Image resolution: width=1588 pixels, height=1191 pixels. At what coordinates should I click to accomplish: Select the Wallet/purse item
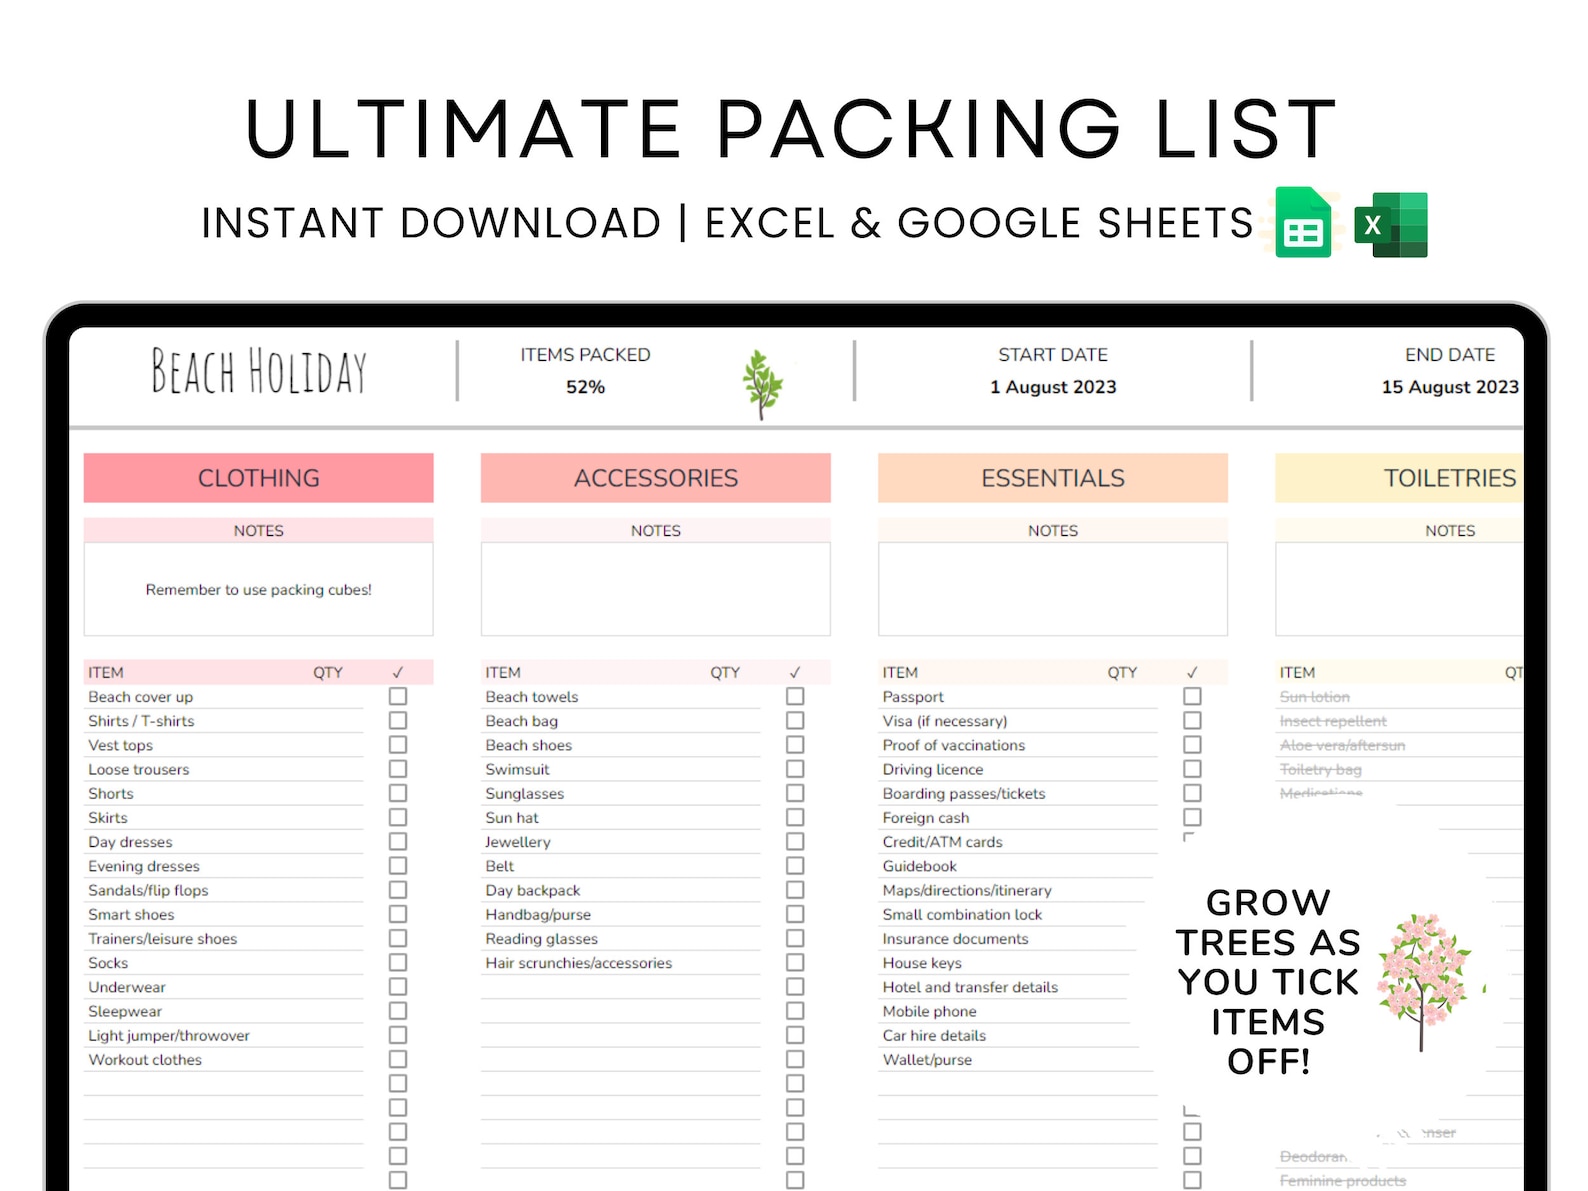pyautogui.click(x=927, y=1060)
